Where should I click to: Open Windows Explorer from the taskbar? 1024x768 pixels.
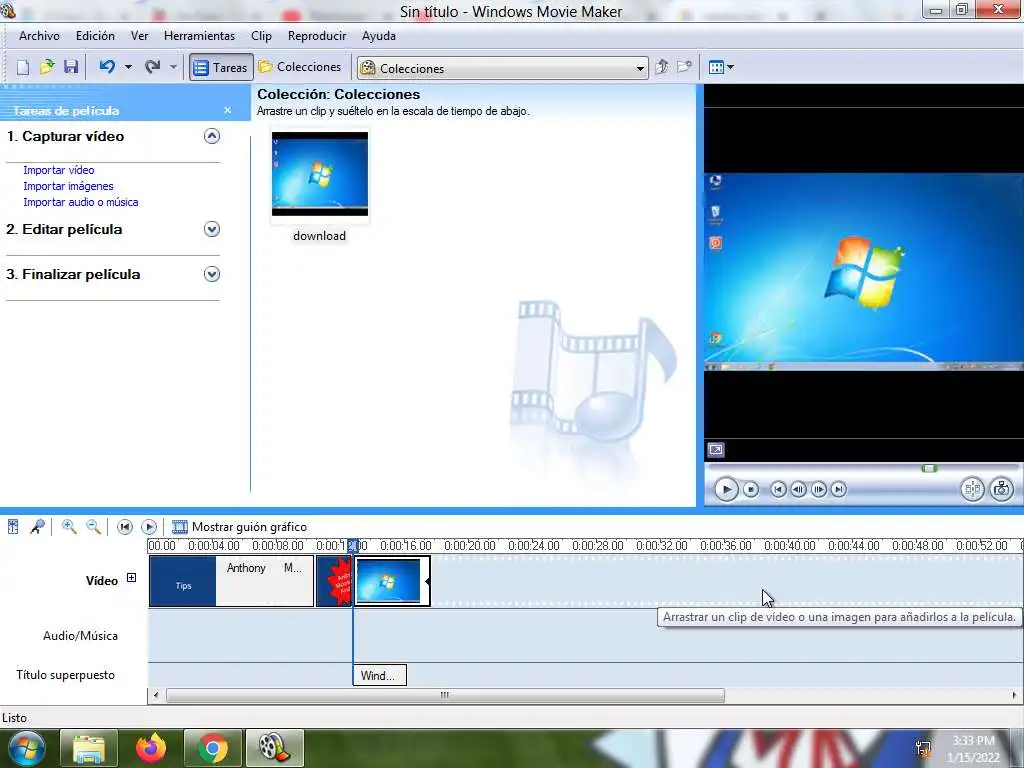(89, 748)
